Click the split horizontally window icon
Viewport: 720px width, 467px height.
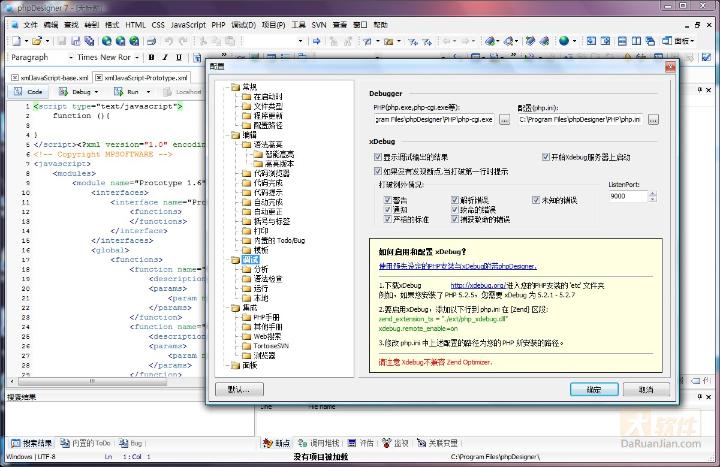point(622,41)
